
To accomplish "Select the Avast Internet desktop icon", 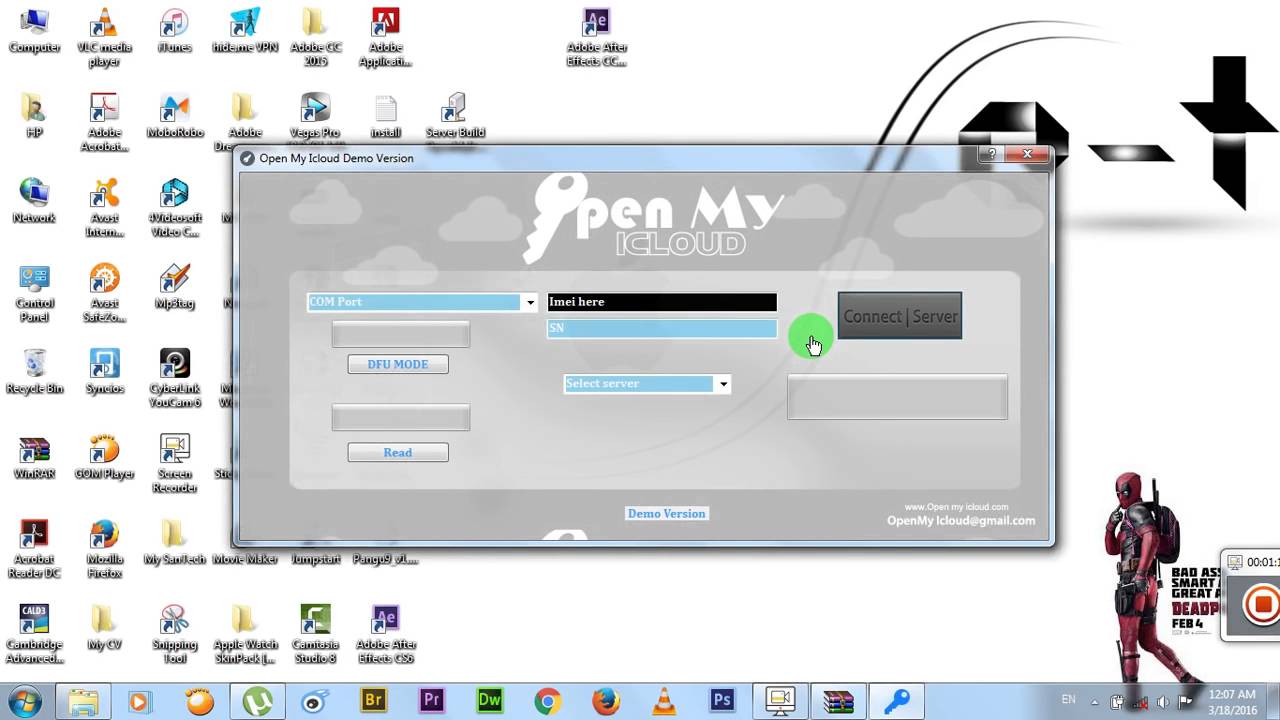I will pyautogui.click(x=104, y=208).
